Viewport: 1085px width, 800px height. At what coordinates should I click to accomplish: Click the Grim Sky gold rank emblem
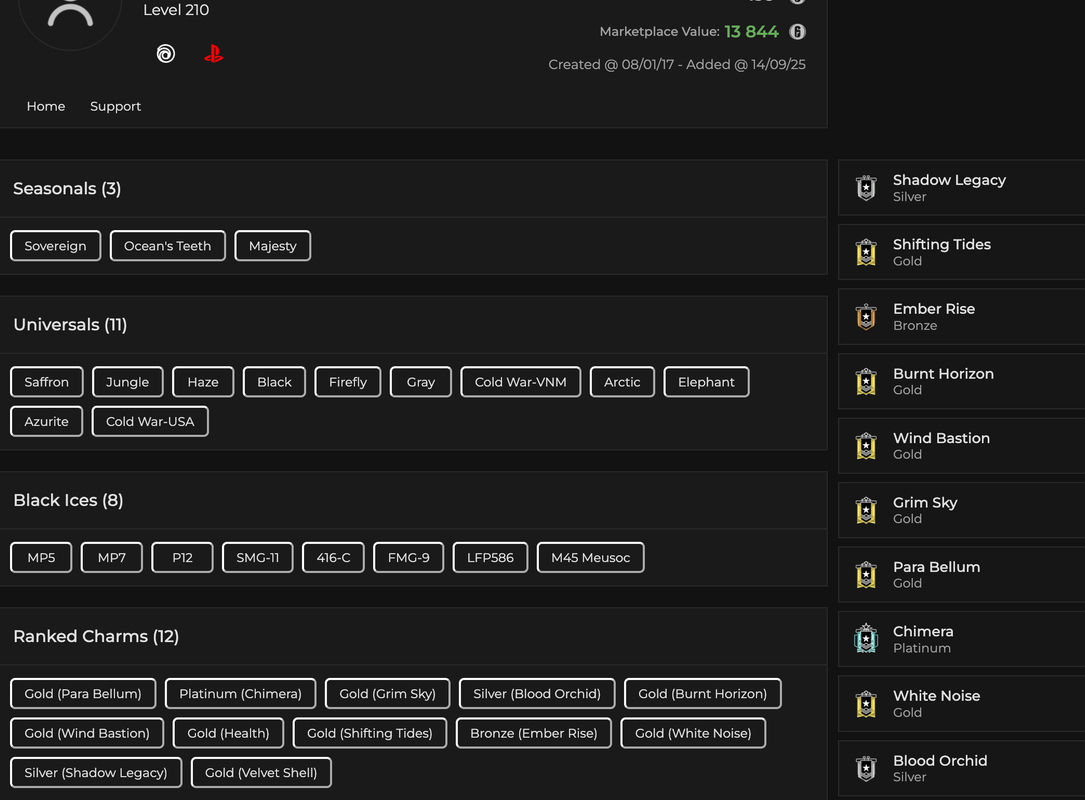coord(866,510)
